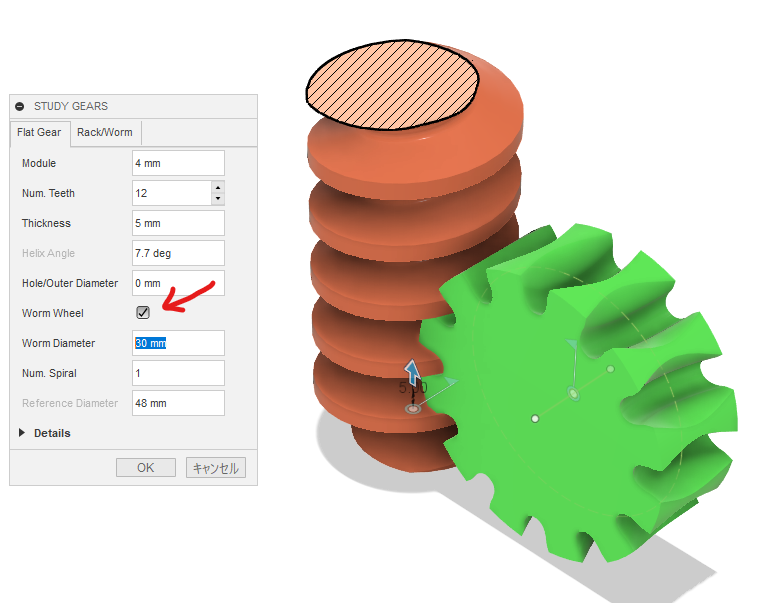Image resolution: width=767 pixels, height=603 pixels.
Task: Click the Hole/Outer Diameter field
Action: pos(177,283)
